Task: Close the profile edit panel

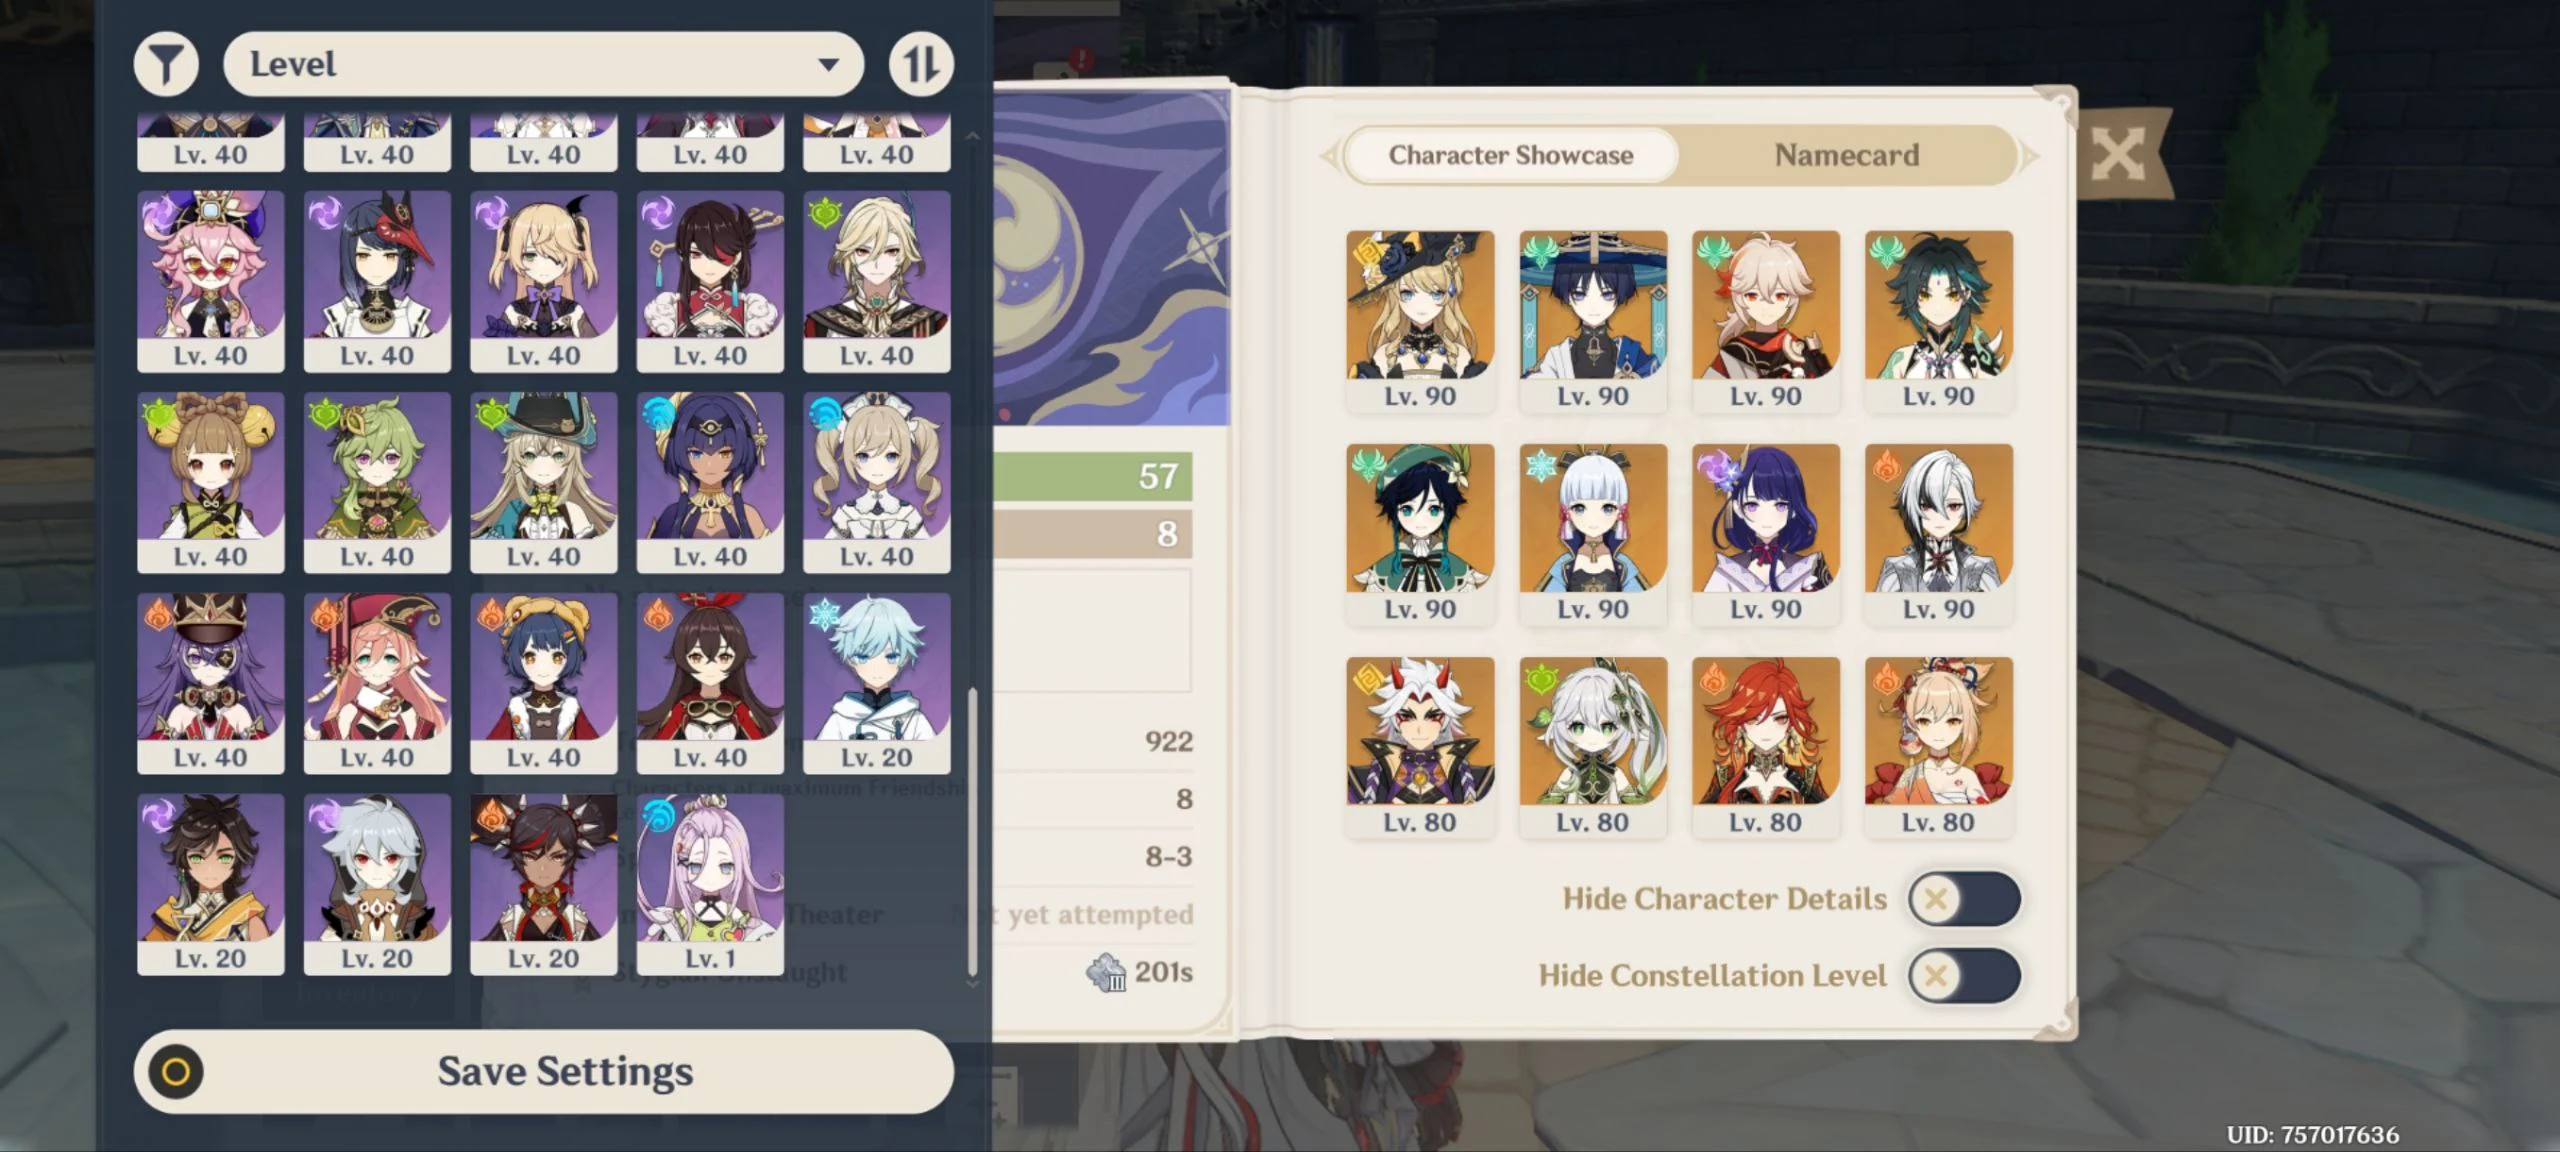Action: pyautogui.click(x=2118, y=155)
